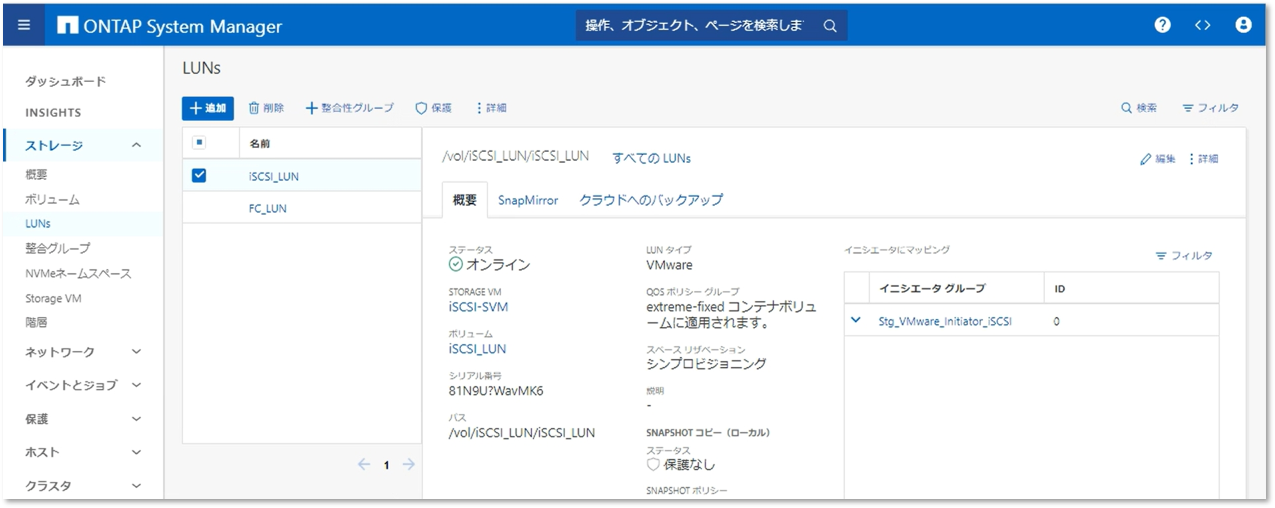Expand the Stg_VMware_Initiator_iSCSI row chevron
Viewport: 1275px width, 508px height.
tap(856, 321)
